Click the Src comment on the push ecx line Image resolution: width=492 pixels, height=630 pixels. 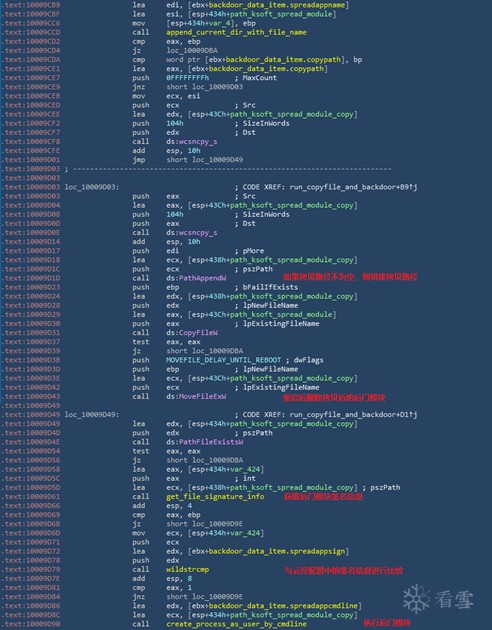(x=249, y=105)
